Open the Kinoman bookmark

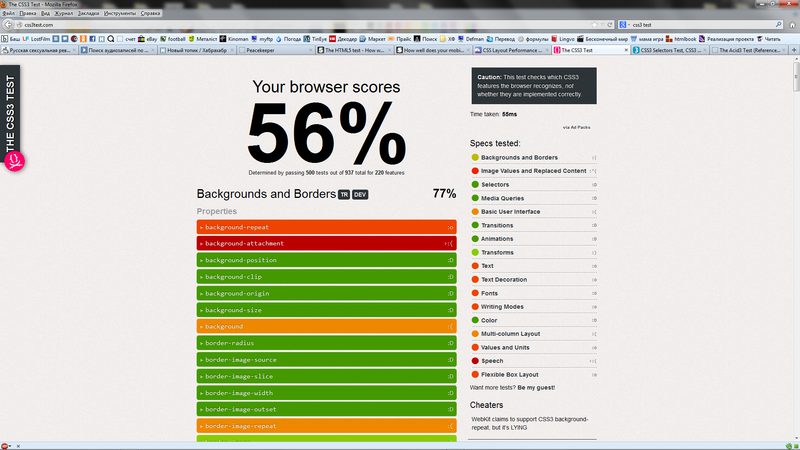point(234,39)
